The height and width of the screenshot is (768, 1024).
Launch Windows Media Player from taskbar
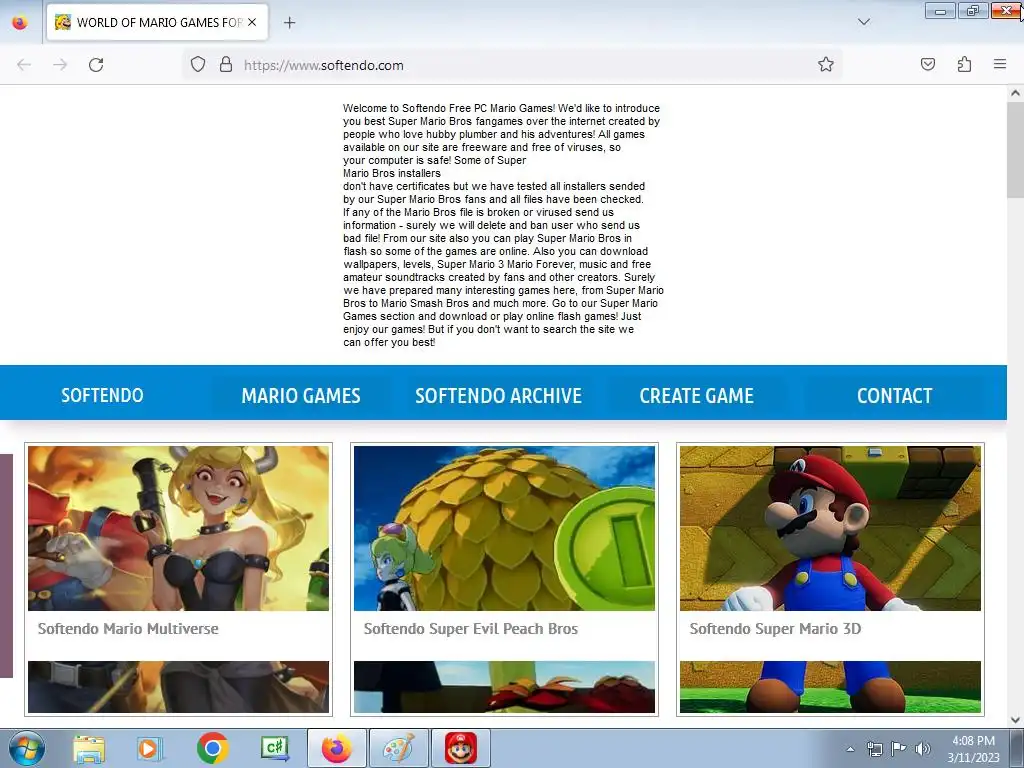tap(149, 748)
